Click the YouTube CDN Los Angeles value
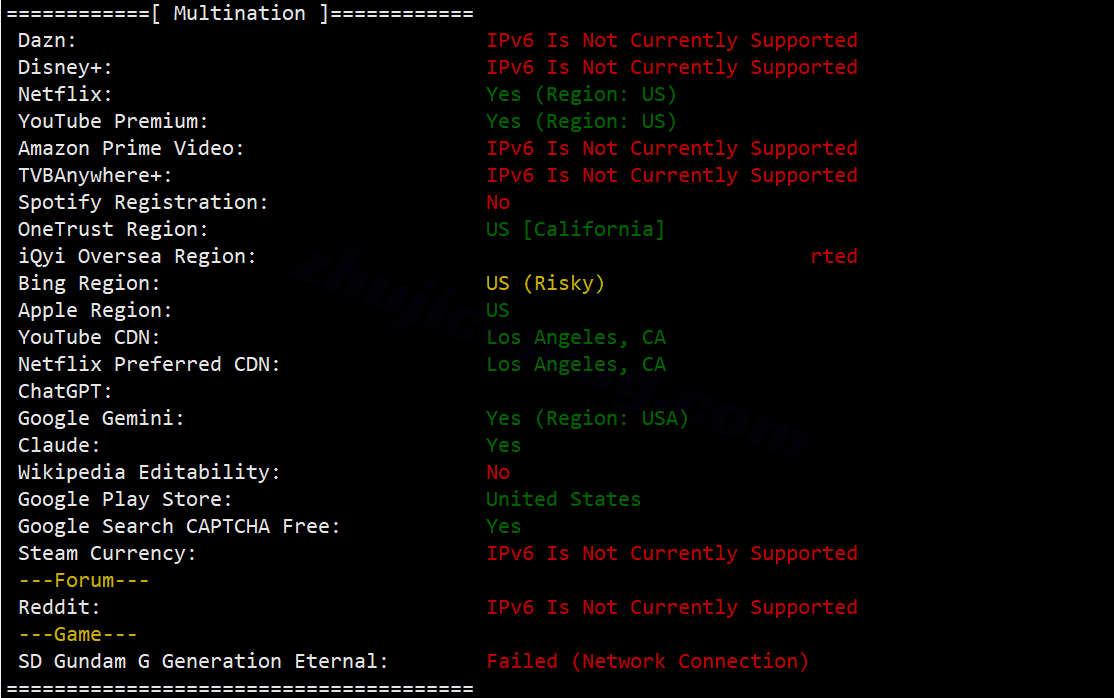The height and width of the screenshot is (698, 1114). coord(576,338)
